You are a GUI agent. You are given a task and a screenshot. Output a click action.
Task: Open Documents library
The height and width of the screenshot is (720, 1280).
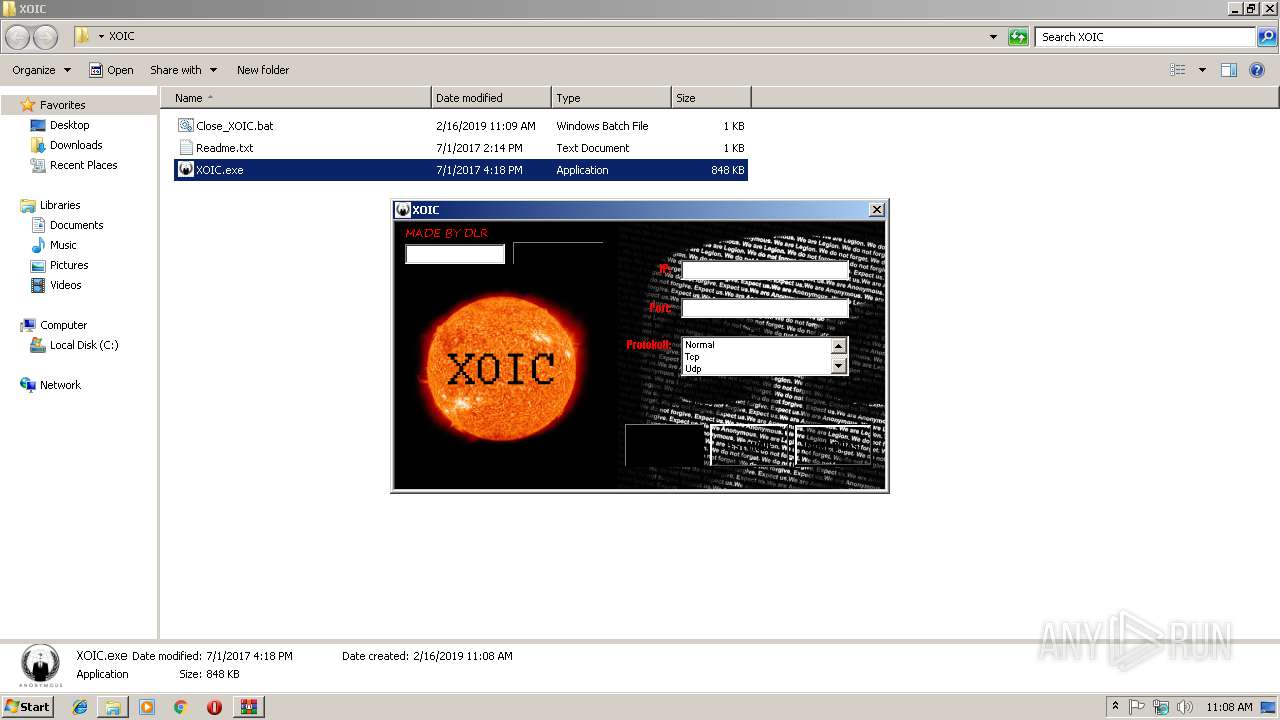click(76, 225)
